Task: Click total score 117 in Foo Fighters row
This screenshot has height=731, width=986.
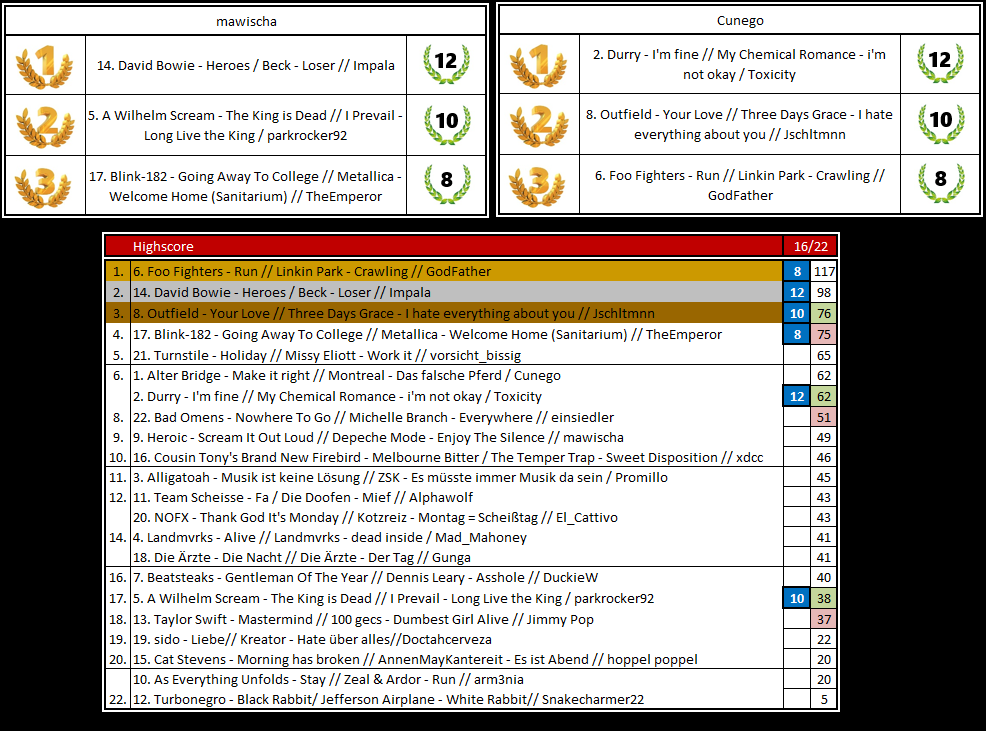Action: [824, 272]
